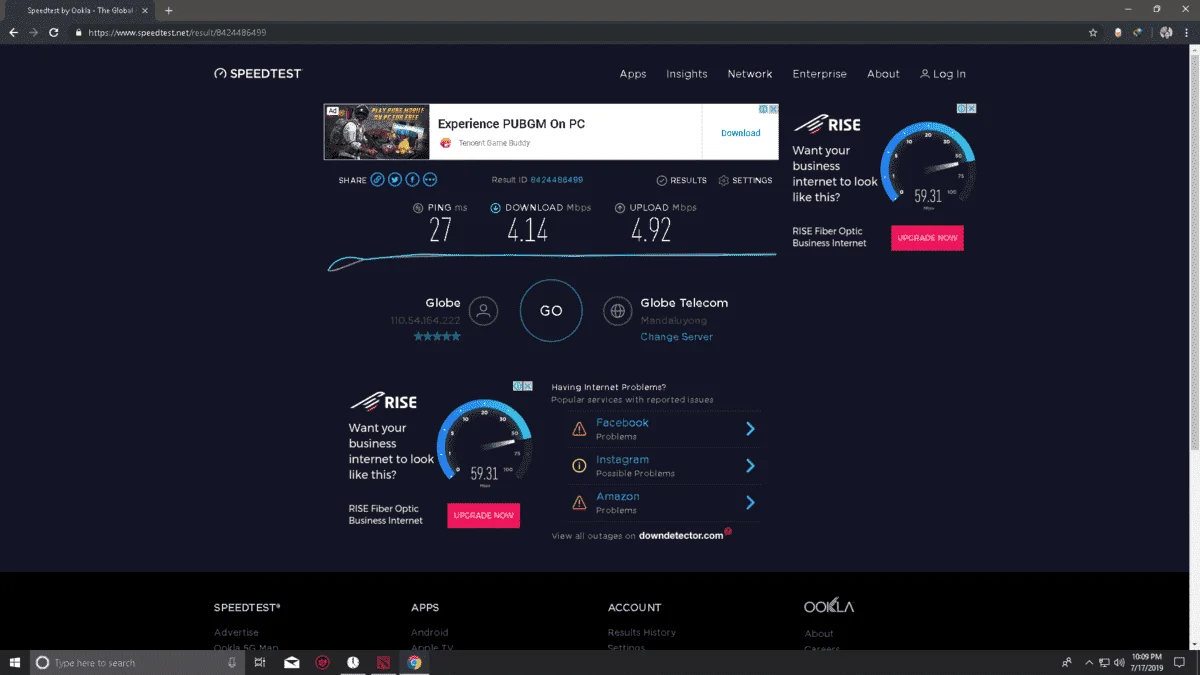The image size is (1200, 675).
Task: Click the taskbar volume icon
Action: pos(1119,662)
